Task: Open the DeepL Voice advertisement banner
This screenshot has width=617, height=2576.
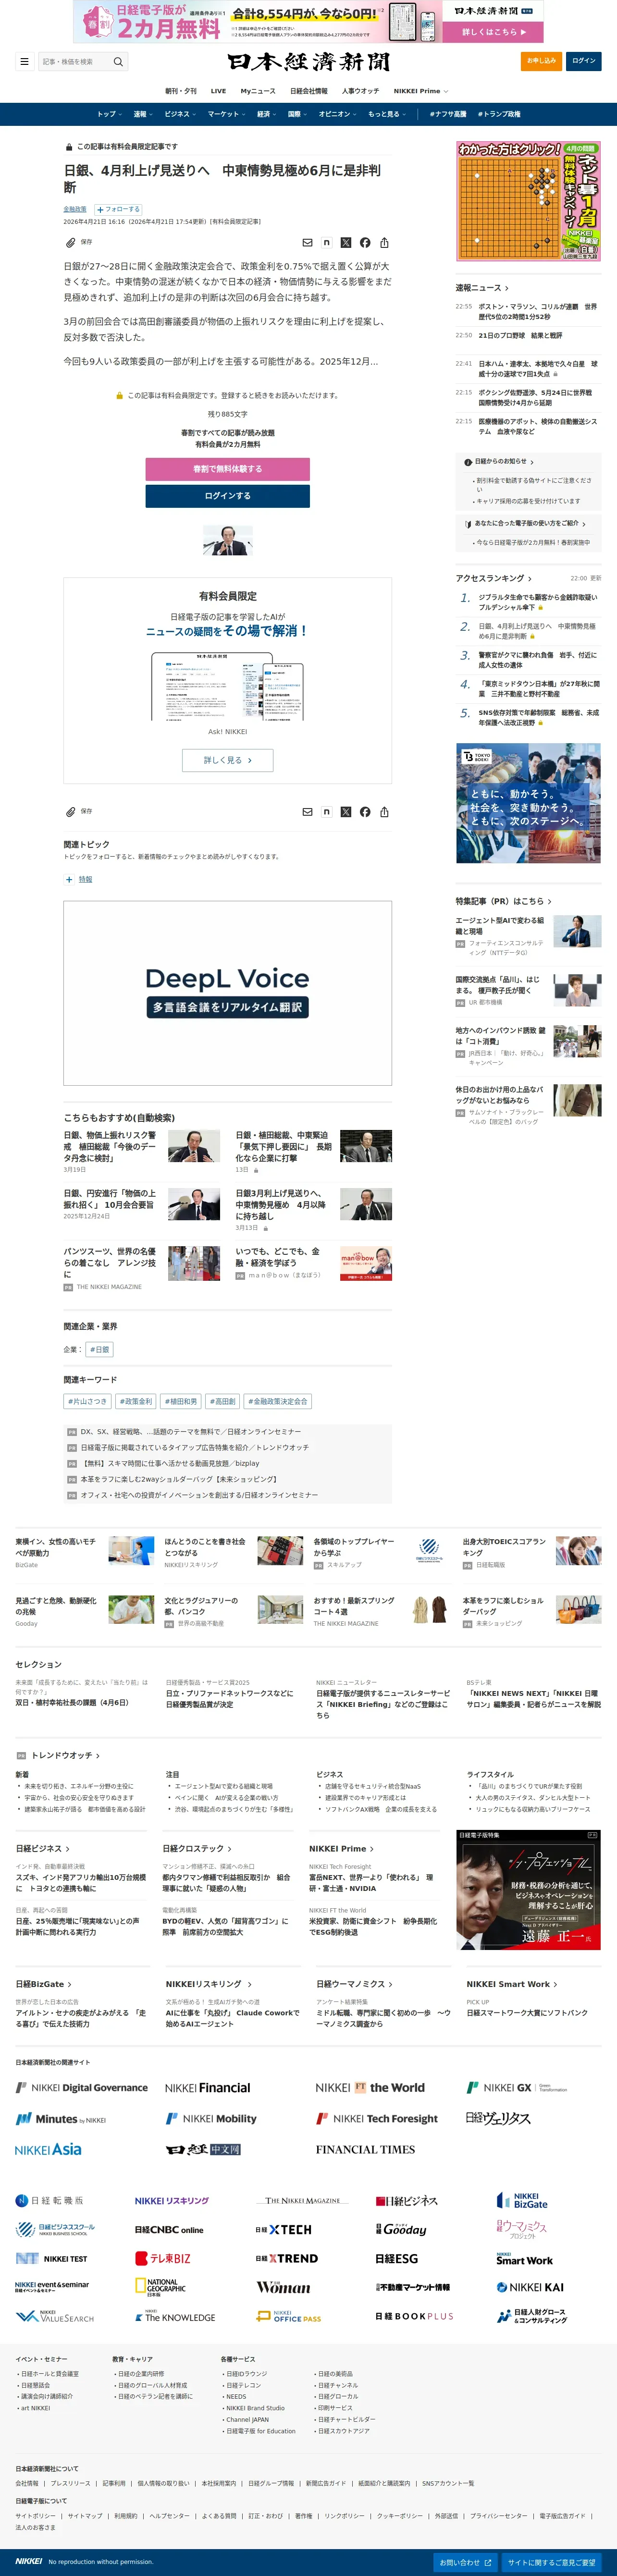Action: 228,993
